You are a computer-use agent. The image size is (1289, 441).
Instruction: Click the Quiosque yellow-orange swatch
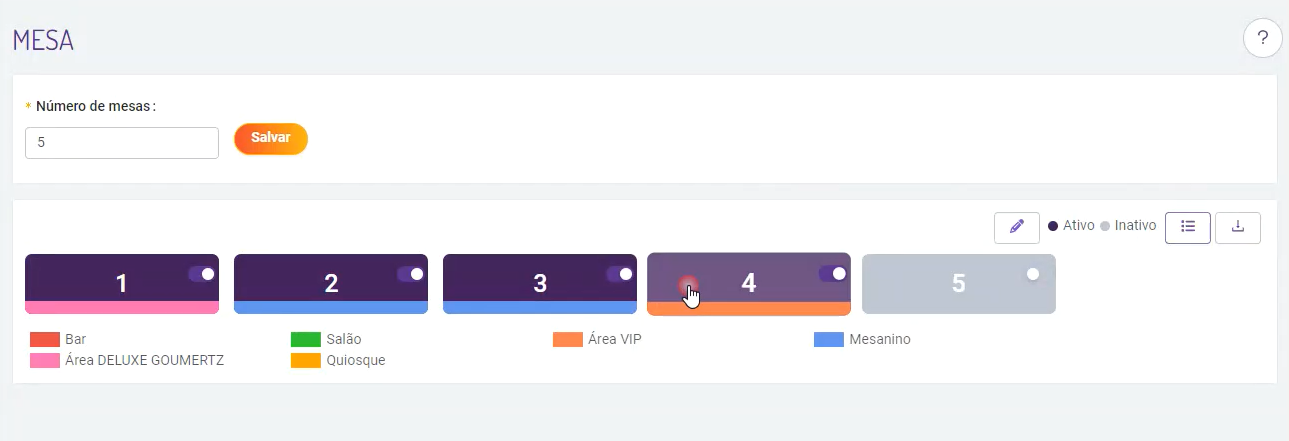[x=307, y=360]
